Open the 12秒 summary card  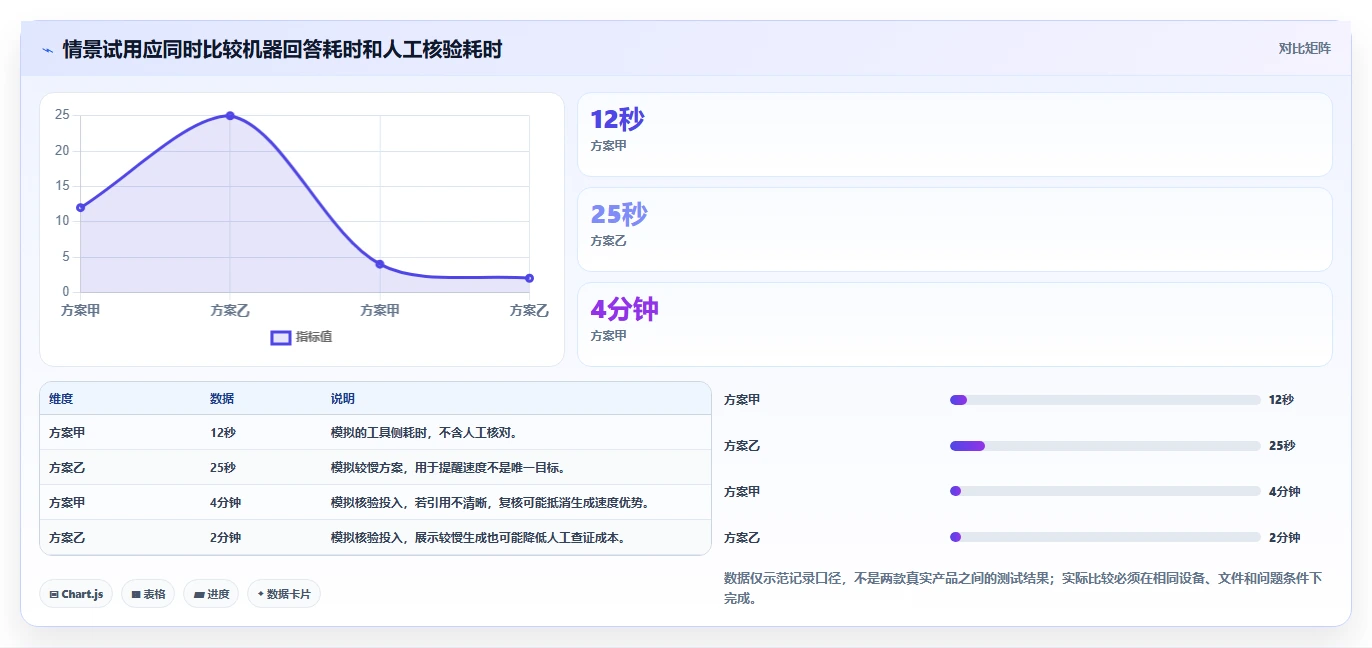click(955, 135)
